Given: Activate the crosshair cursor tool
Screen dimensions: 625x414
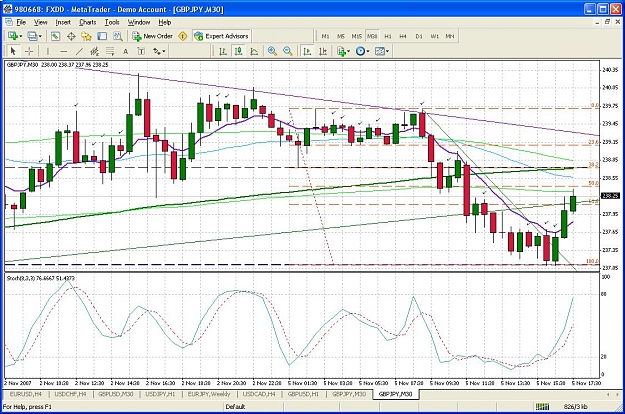Looking at the screenshot, I should pos(29,51).
